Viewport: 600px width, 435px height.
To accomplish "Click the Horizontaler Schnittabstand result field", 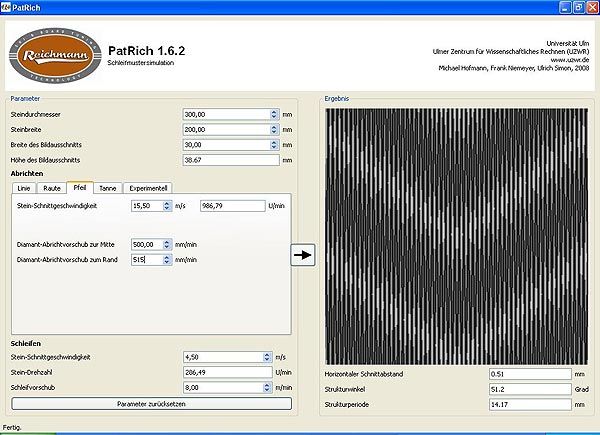I will coord(529,373).
